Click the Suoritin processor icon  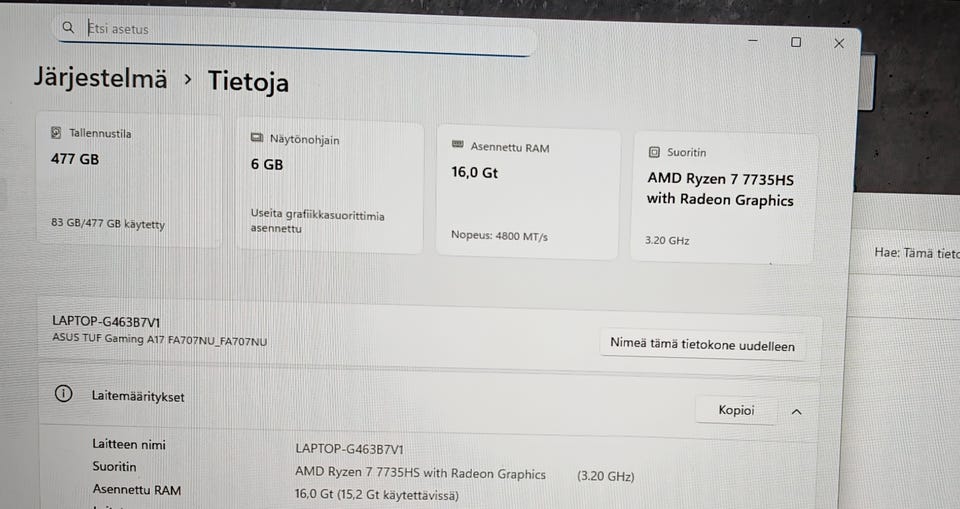coord(654,152)
